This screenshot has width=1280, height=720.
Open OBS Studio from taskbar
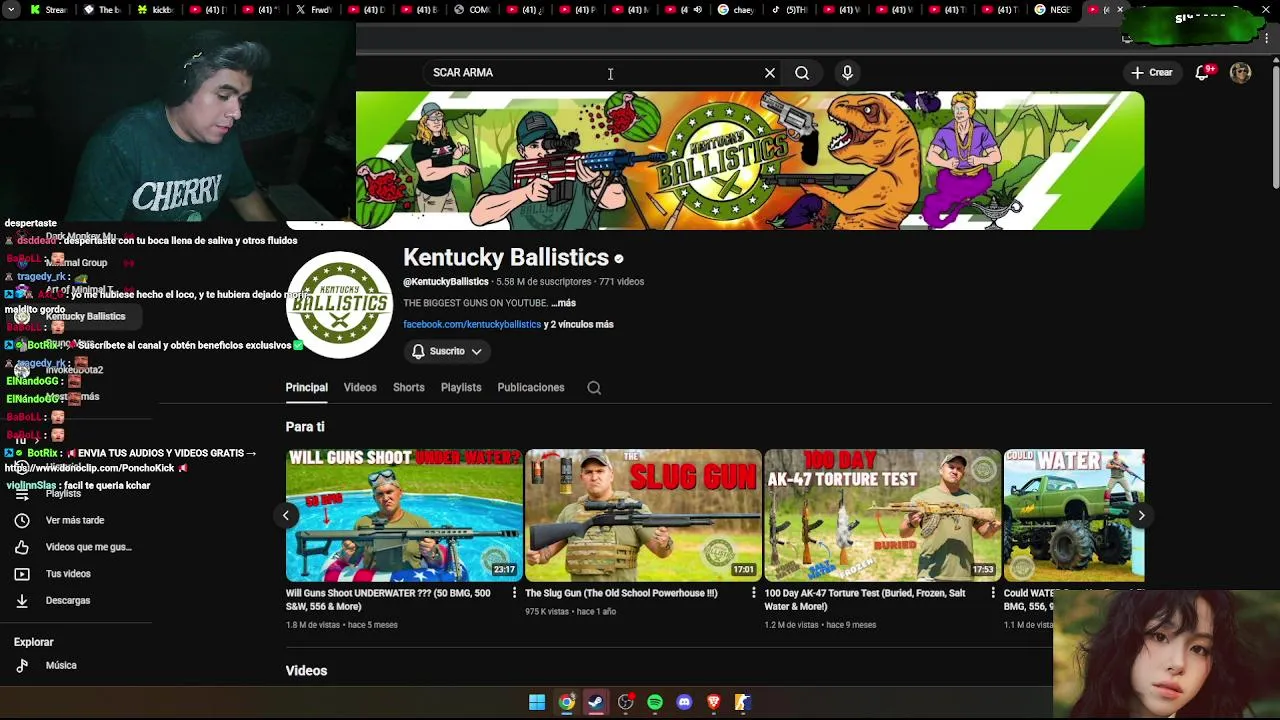(626, 703)
